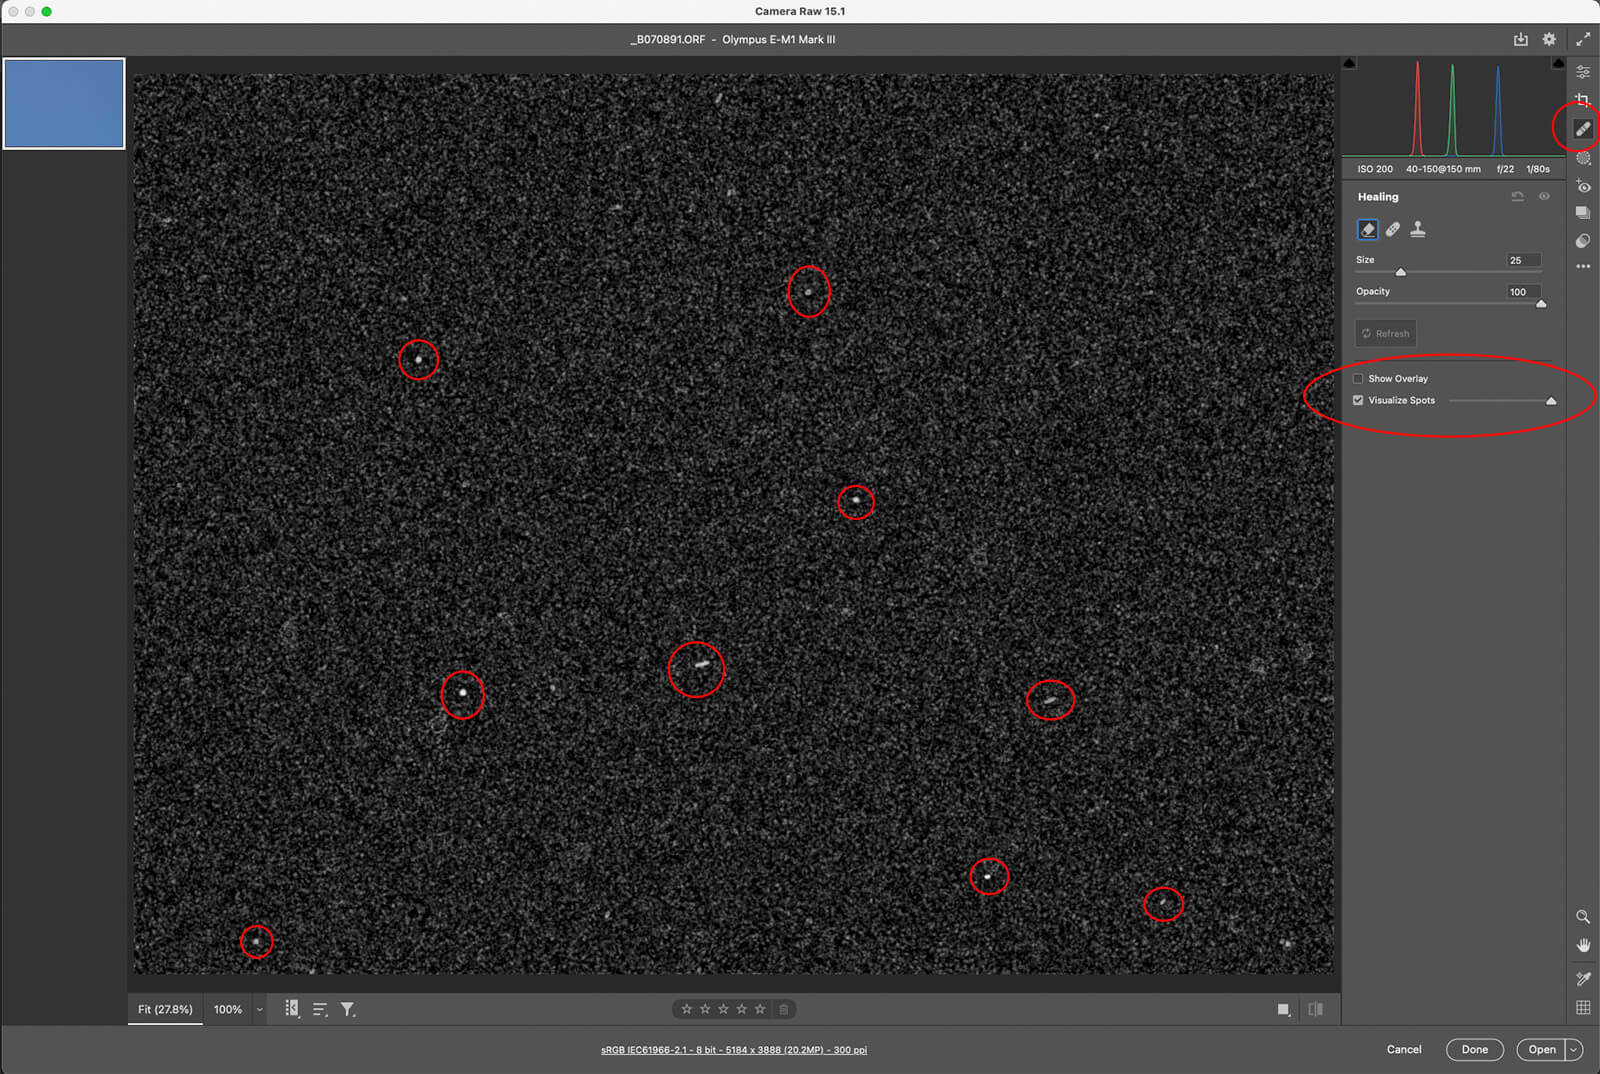Toggle healing visibility eye icon
Viewport: 1600px width, 1074px height.
pos(1544,196)
